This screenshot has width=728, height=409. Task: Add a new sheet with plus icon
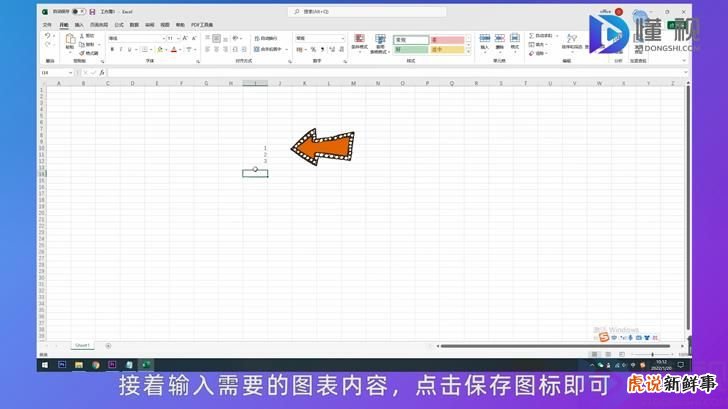(108, 346)
